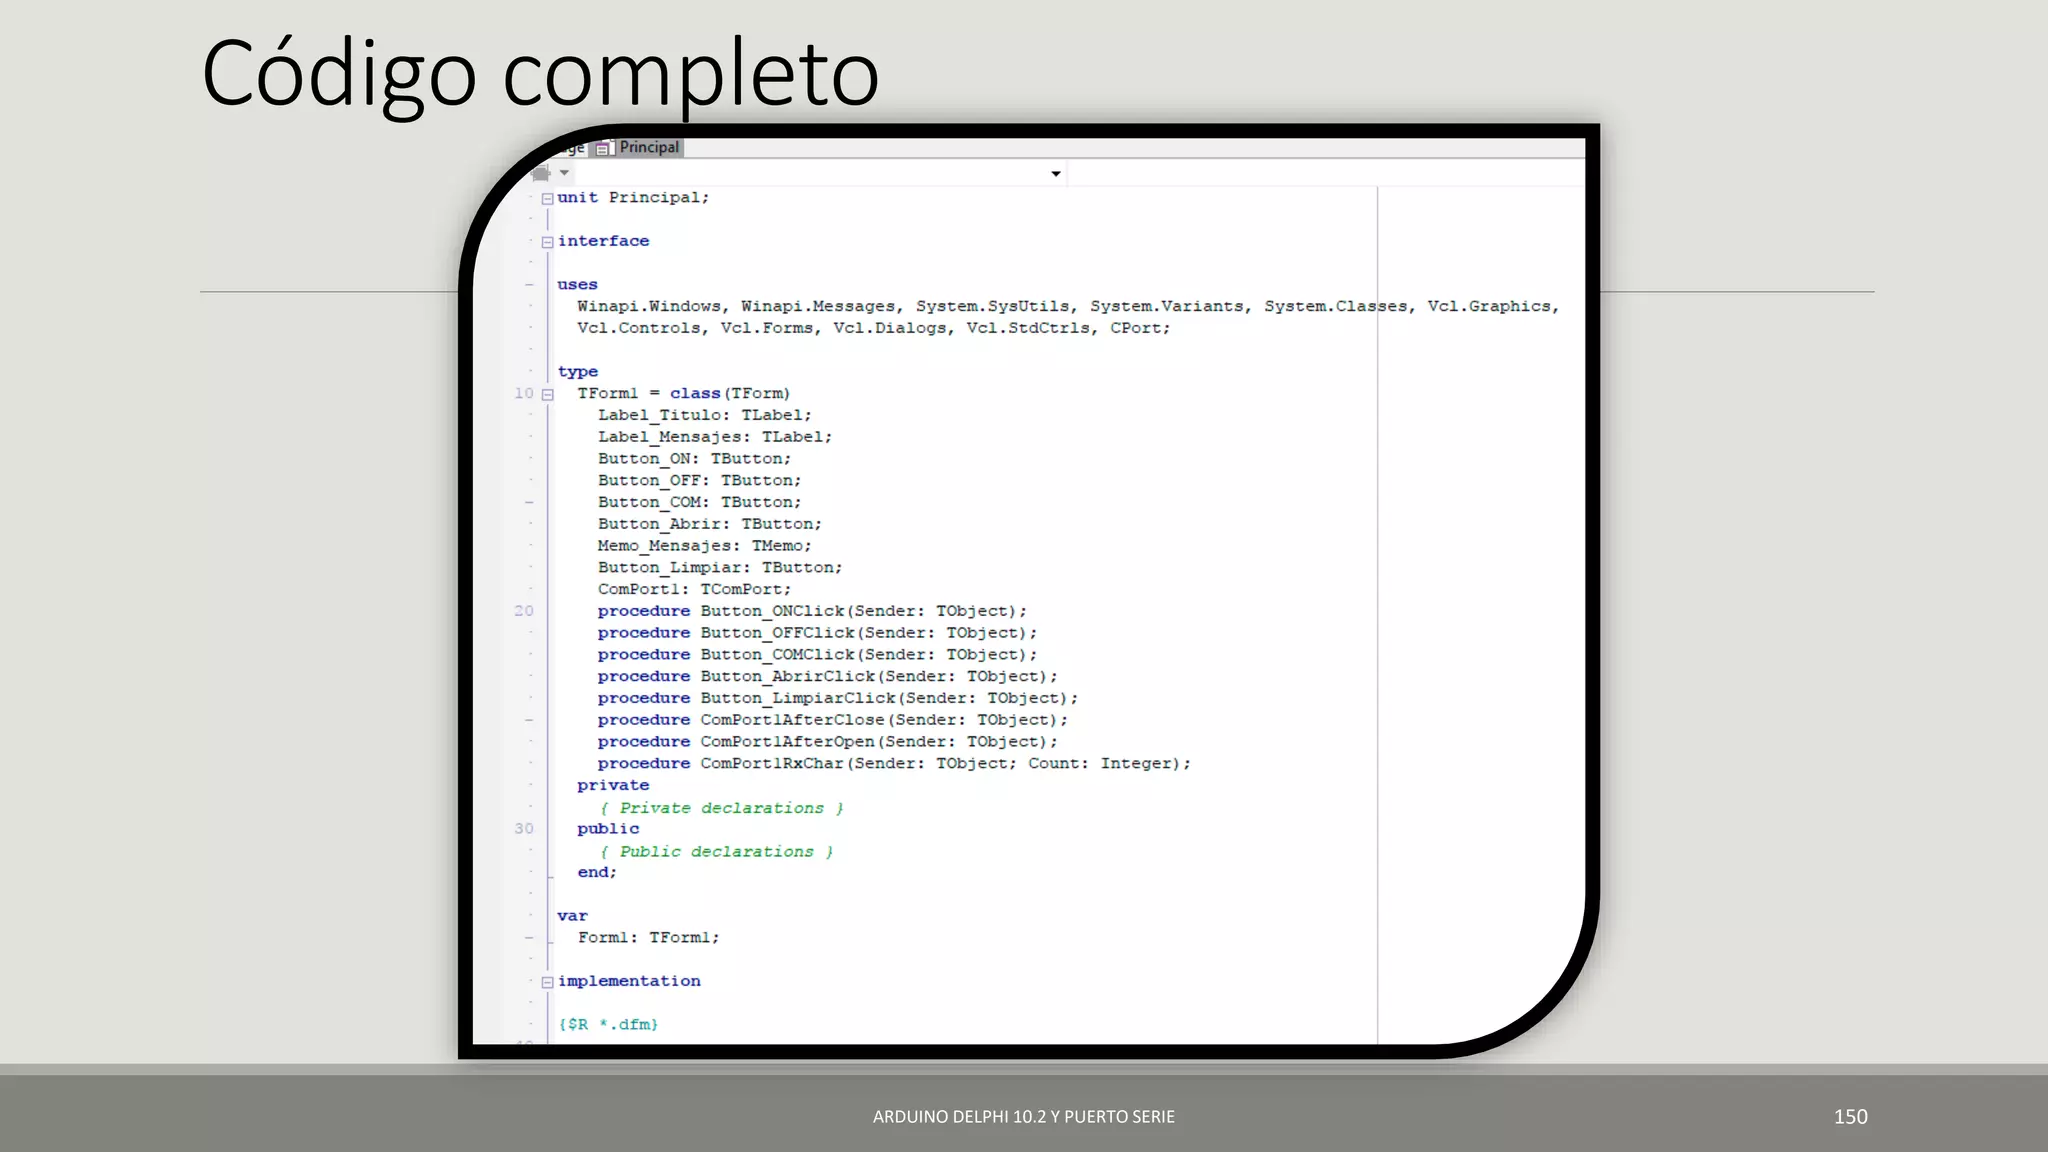This screenshot has width=2048, height=1152.
Task: Click the 'Button_OFF: TButton;' declaration
Action: point(699,481)
